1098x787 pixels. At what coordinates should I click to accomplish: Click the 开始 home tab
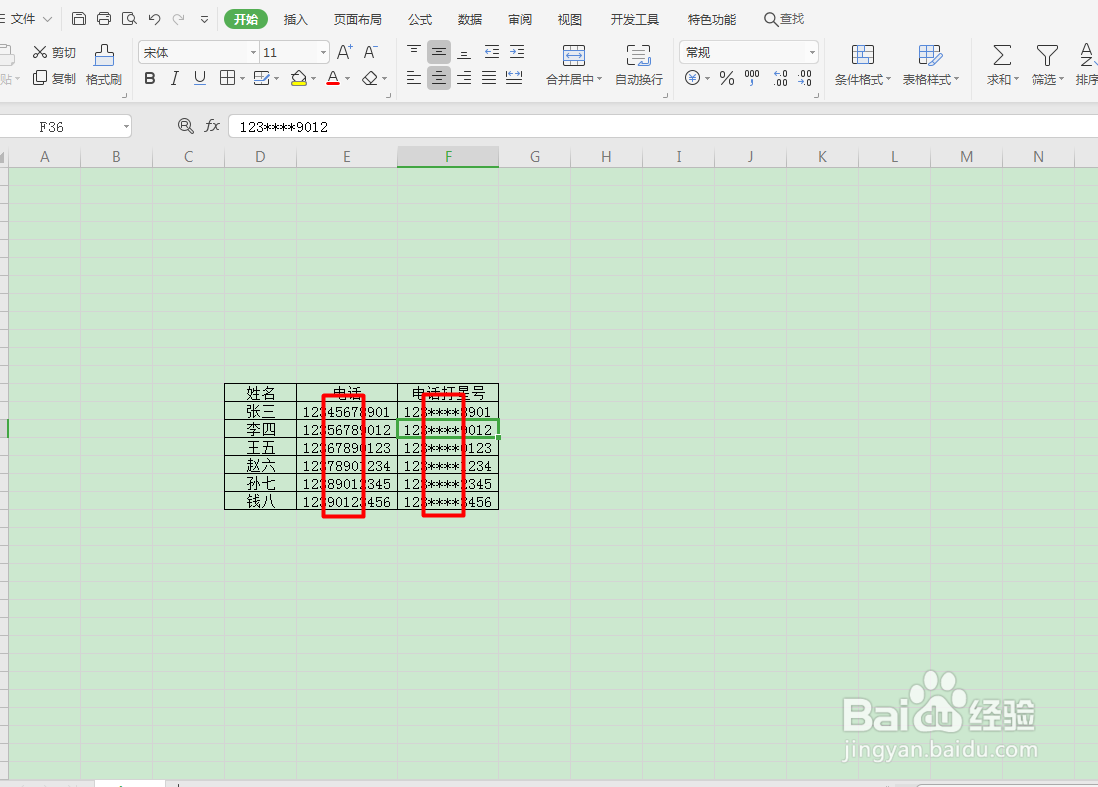pyautogui.click(x=246, y=19)
